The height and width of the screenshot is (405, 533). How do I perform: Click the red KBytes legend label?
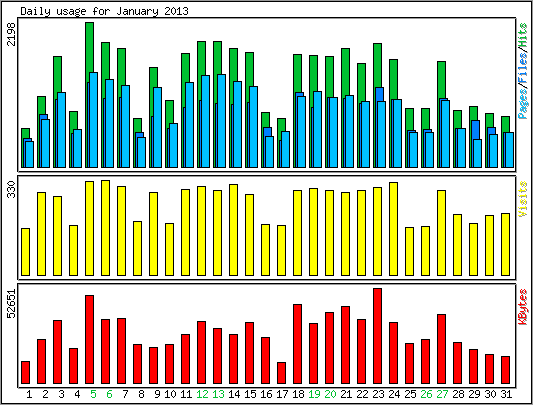523,307
